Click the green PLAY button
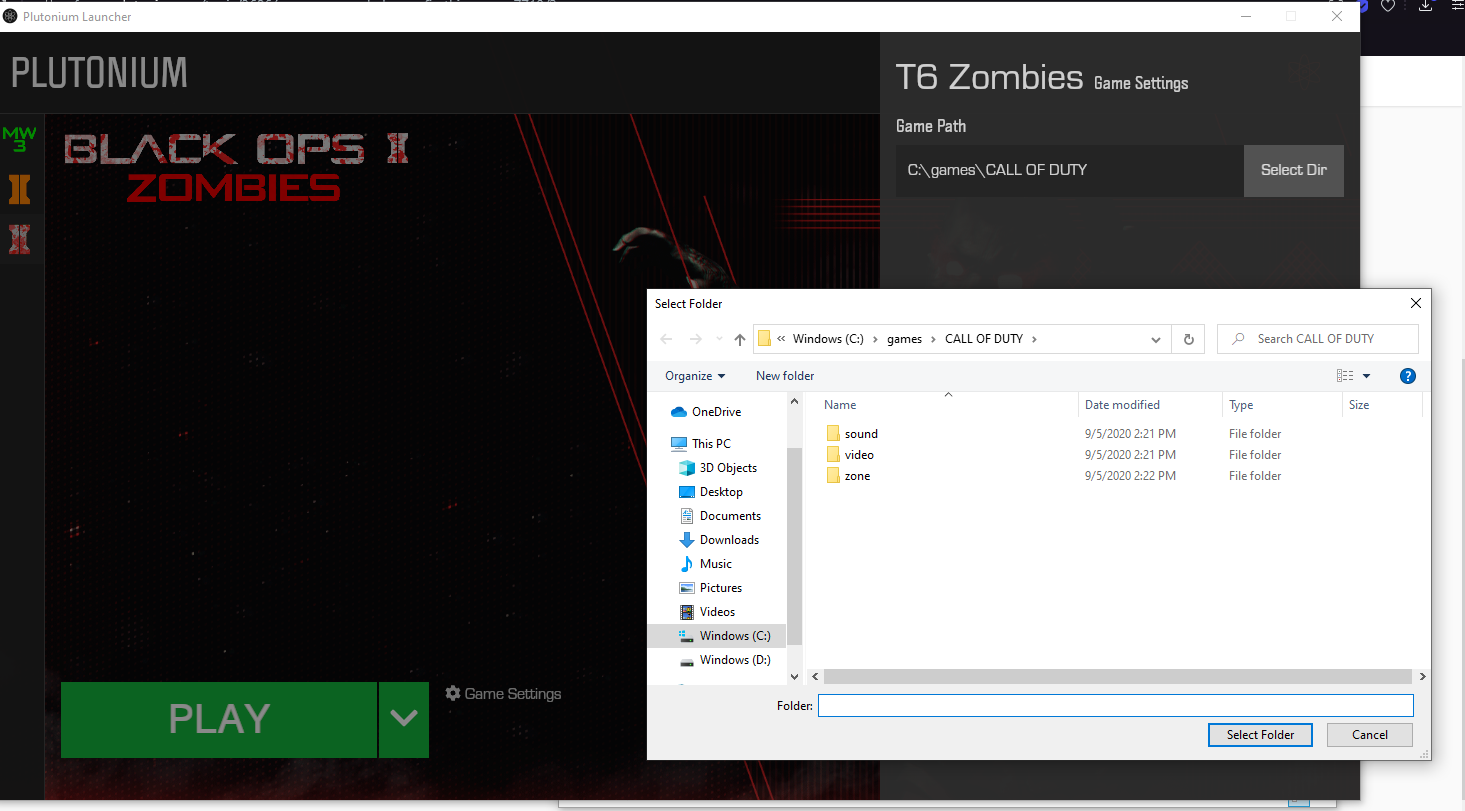 pos(219,719)
